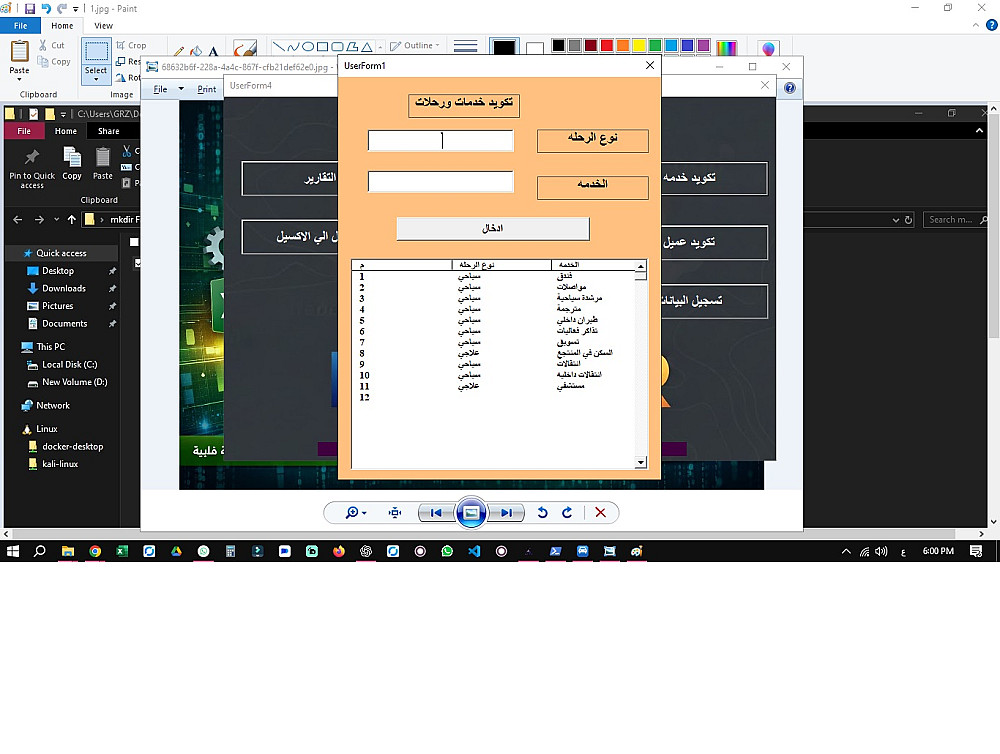1000x754 pixels.
Task: Click the التقارير button in UserForm4
Action: (x=290, y=178)
